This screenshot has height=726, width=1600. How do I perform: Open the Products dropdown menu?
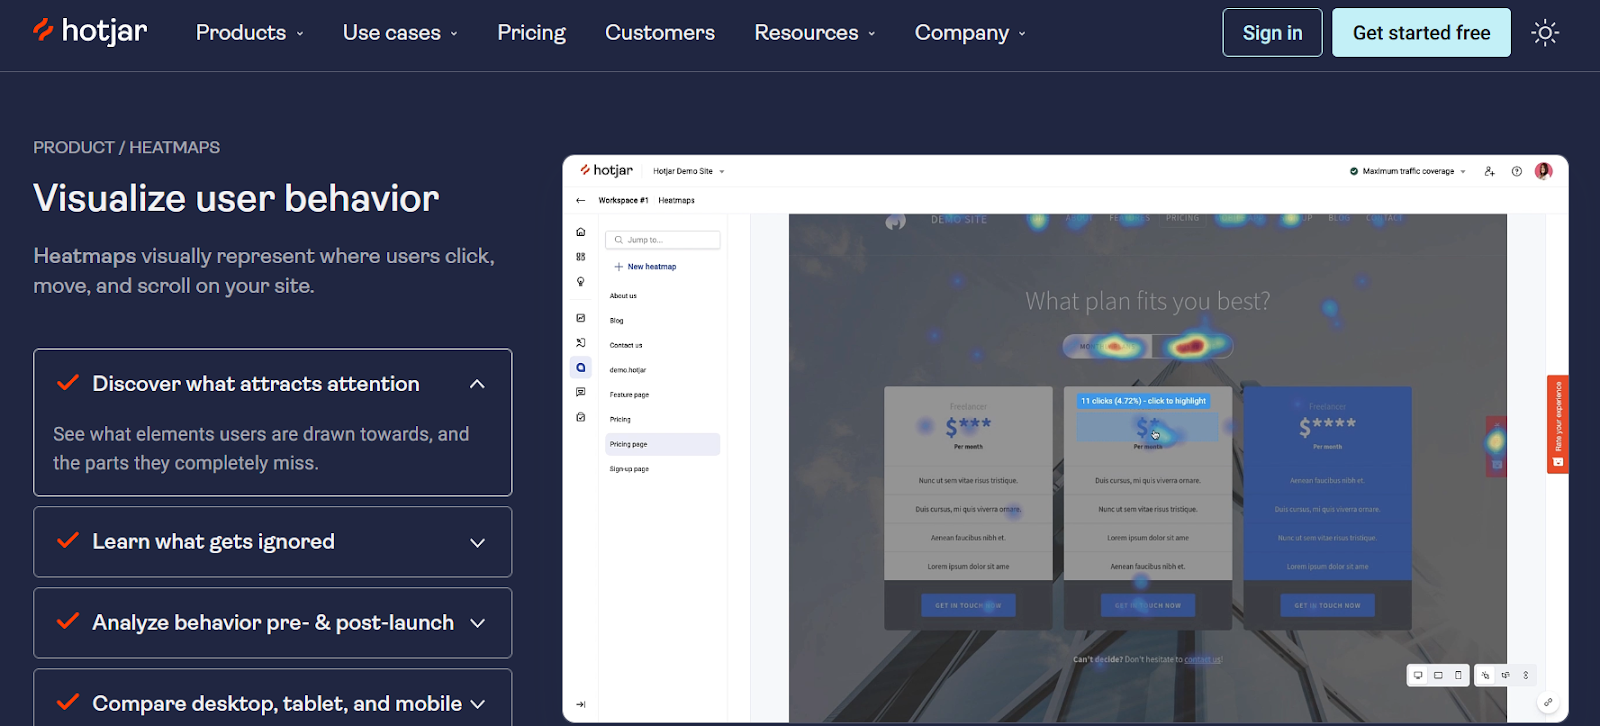pos(250,33)
